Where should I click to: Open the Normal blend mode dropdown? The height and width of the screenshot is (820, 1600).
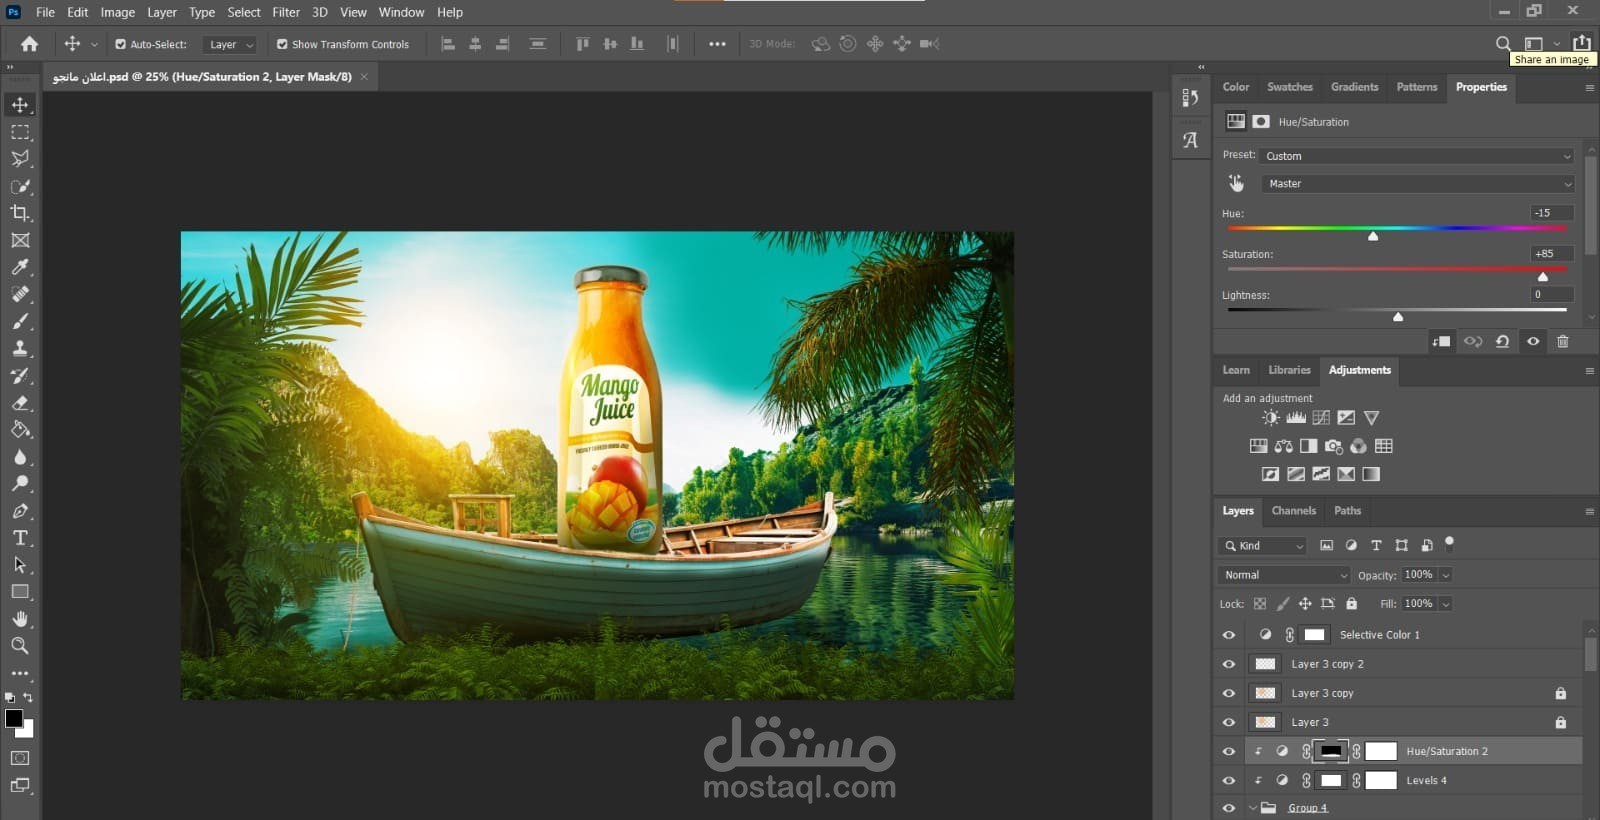pos(1285,575)
